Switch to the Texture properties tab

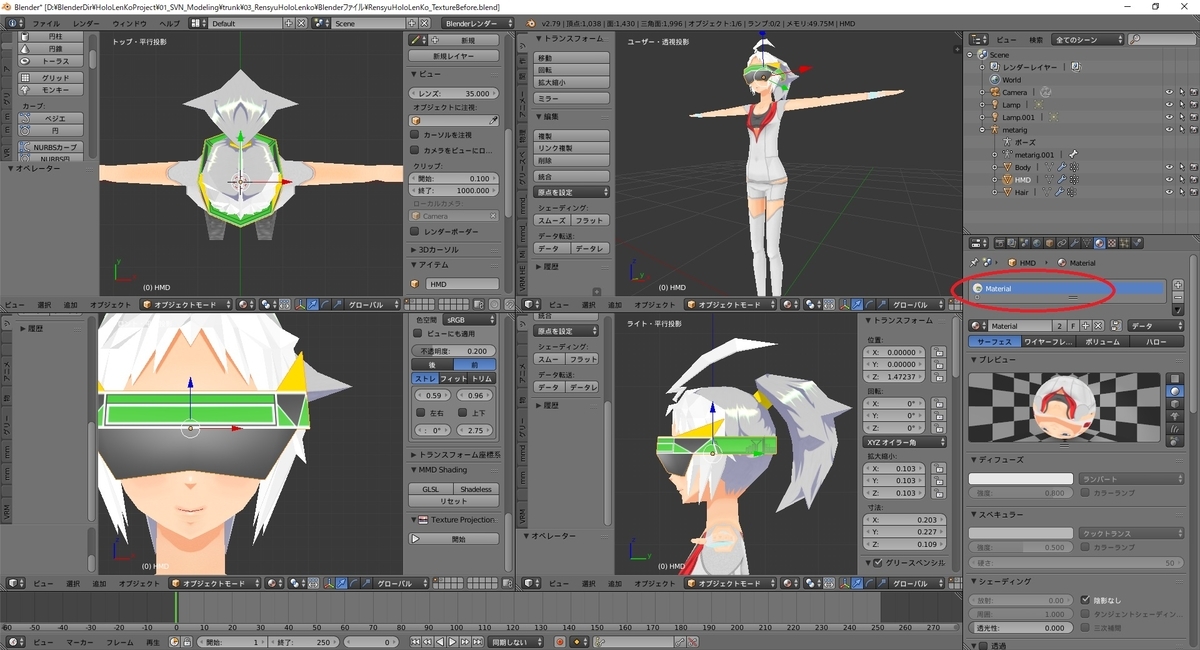pos(1112,243)
